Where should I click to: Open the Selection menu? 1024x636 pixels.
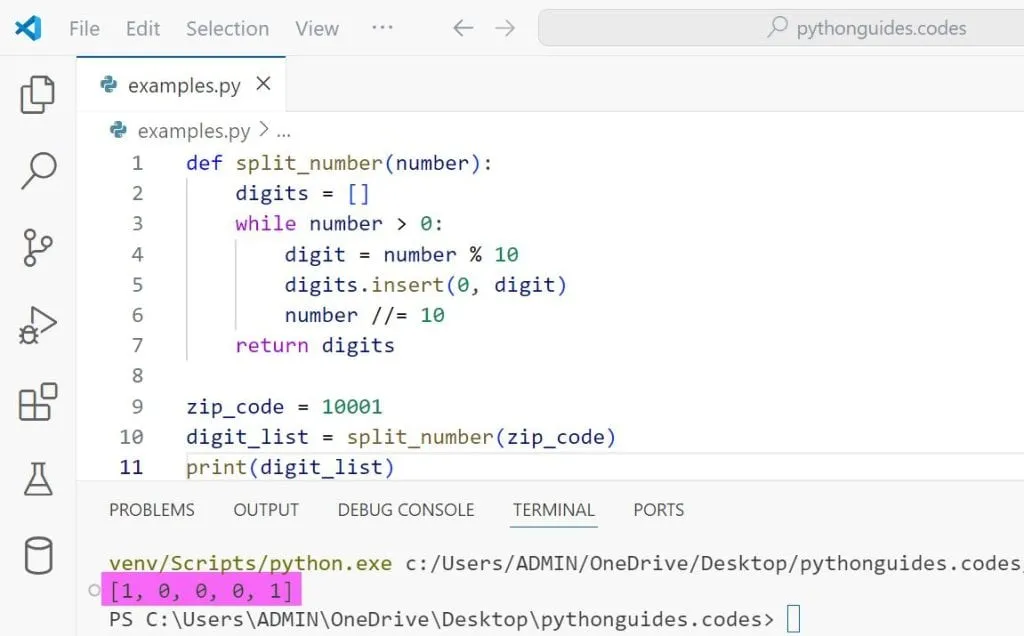tap(227, 28)
